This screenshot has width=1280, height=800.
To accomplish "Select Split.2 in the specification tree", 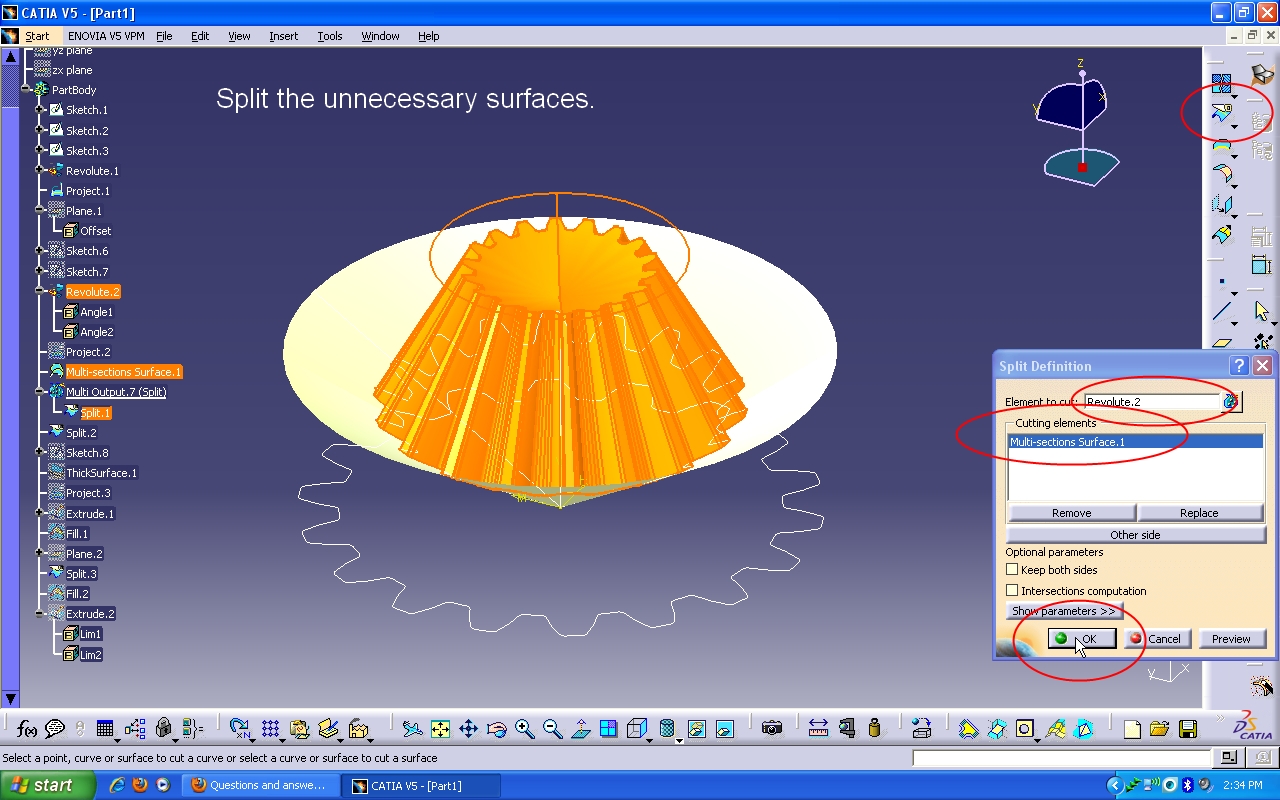I will (x=81, y=433).
